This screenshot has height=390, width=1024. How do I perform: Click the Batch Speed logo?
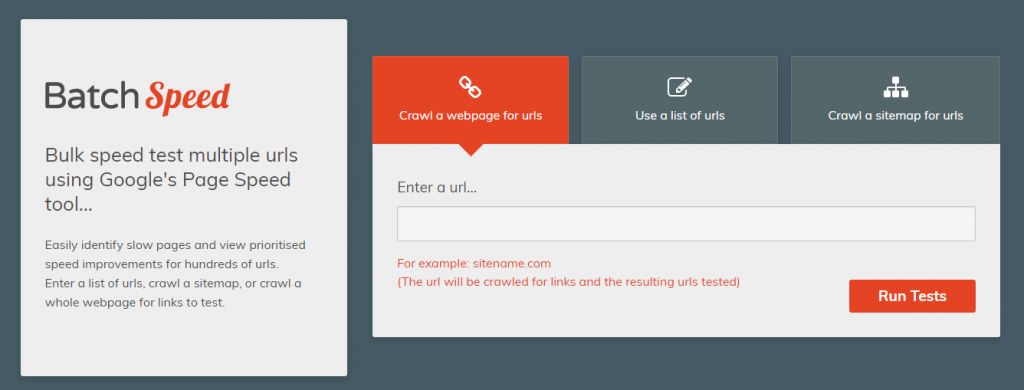(137, 97)
